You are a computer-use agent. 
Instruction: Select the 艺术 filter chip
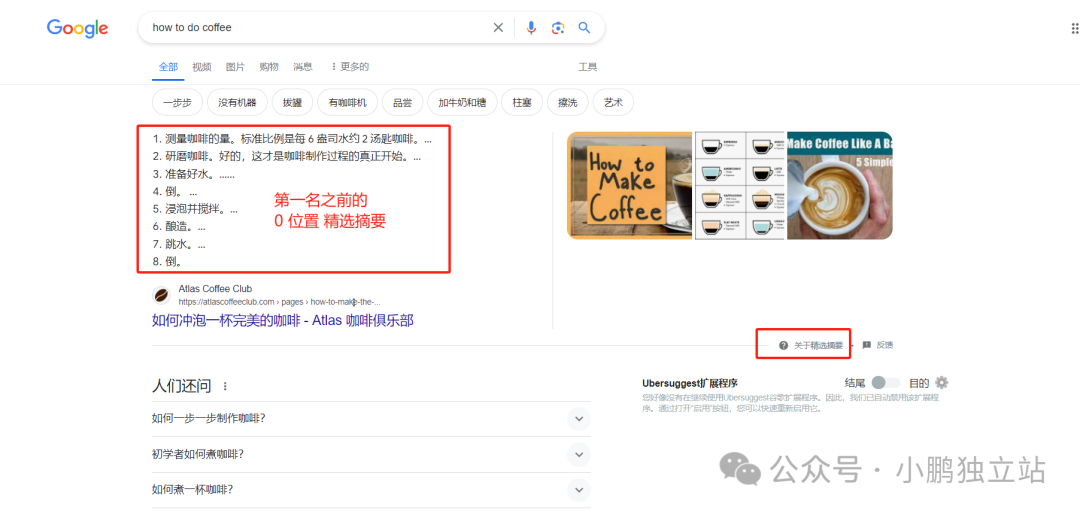coord(613,103)
